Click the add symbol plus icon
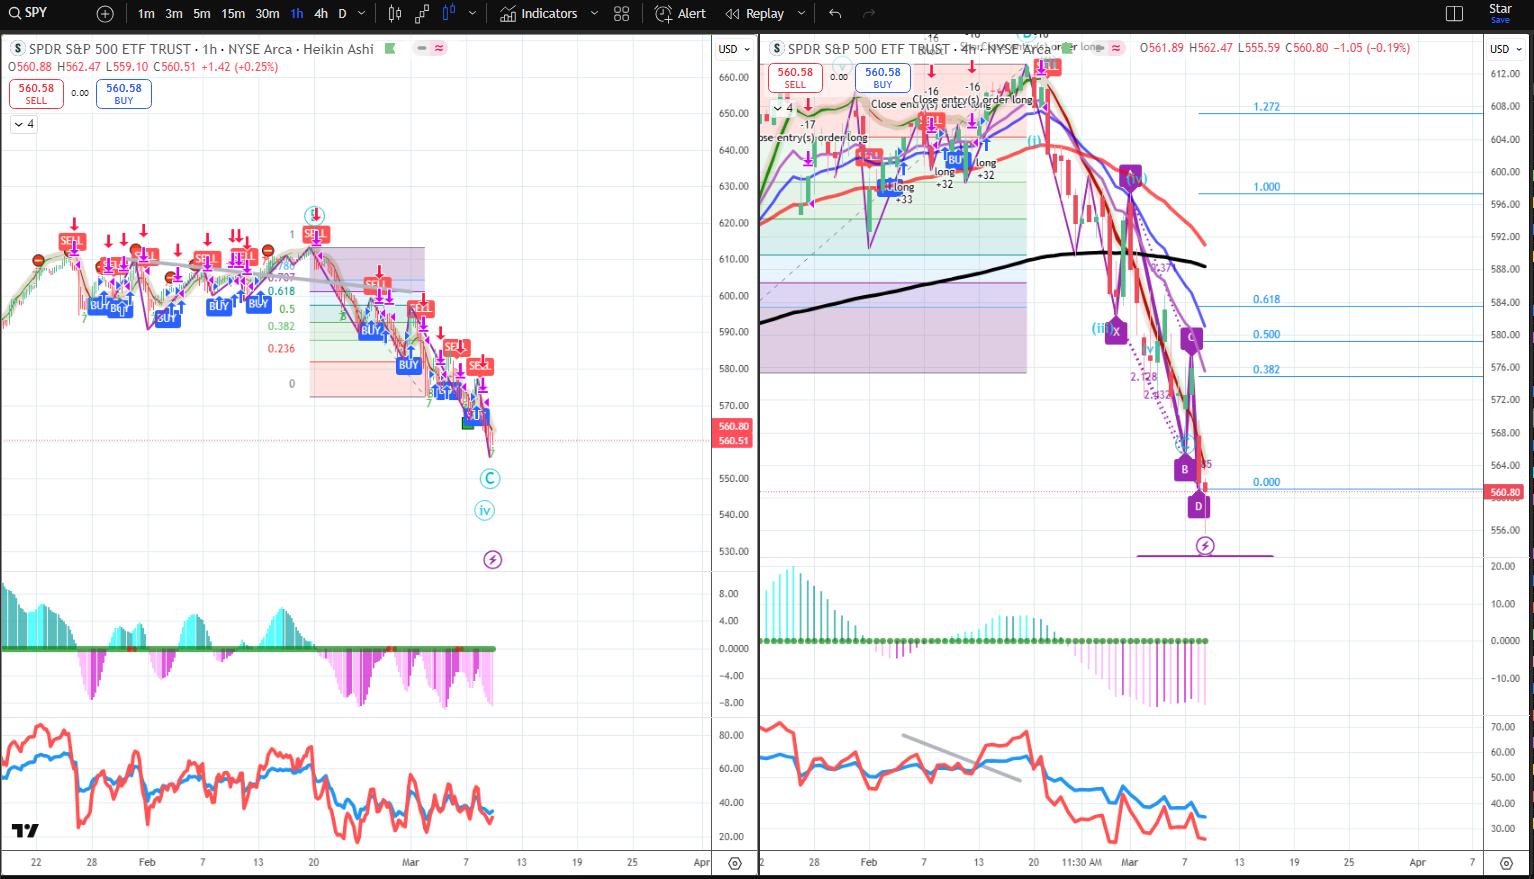Viewport: 1534px width, 879px height. 105,14
